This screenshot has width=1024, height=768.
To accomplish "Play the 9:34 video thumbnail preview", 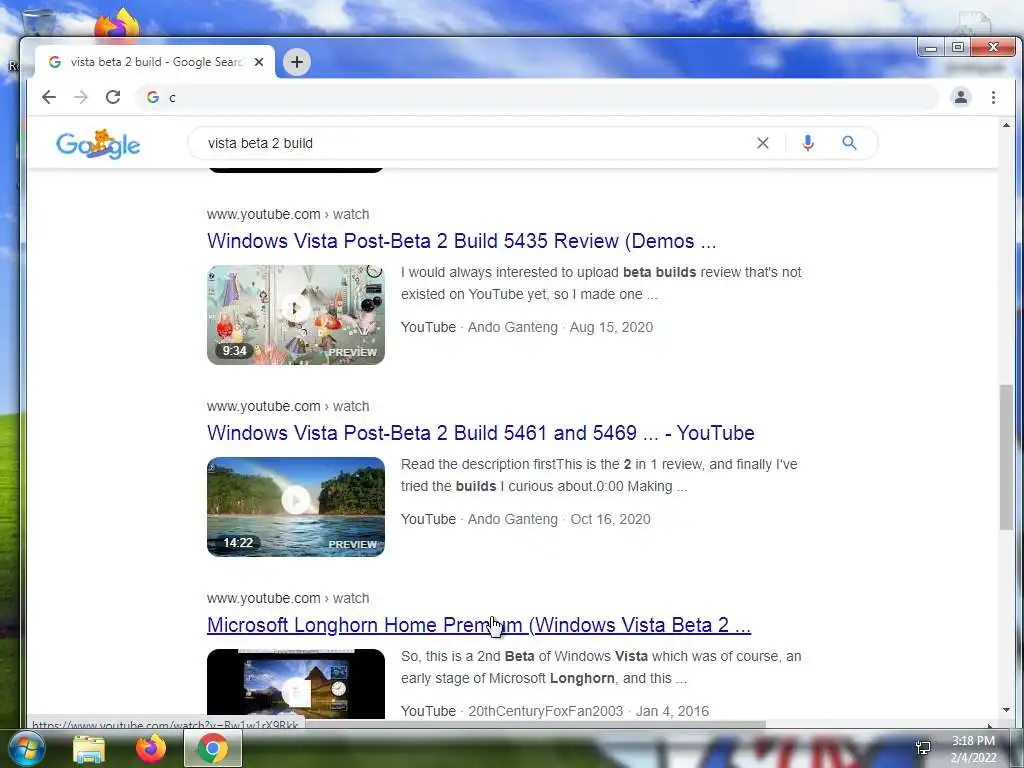I will click(296, 315).
